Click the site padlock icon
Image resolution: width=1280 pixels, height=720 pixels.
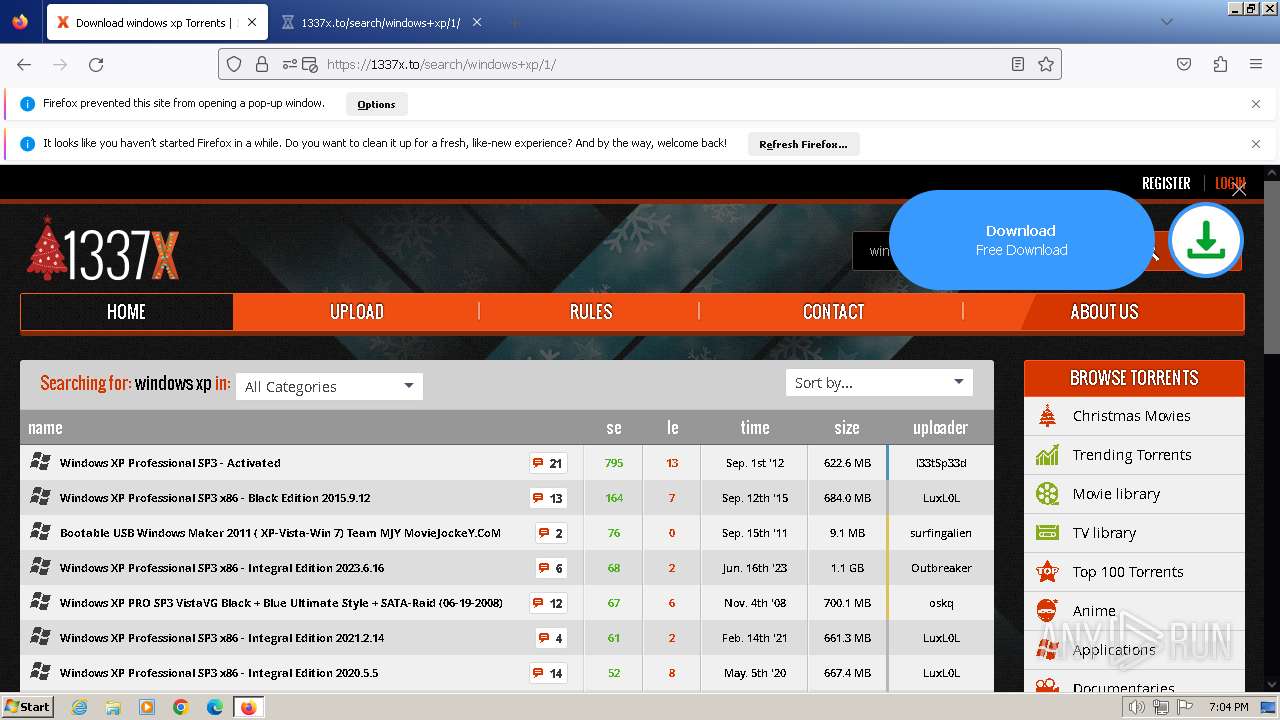point(261,64)
